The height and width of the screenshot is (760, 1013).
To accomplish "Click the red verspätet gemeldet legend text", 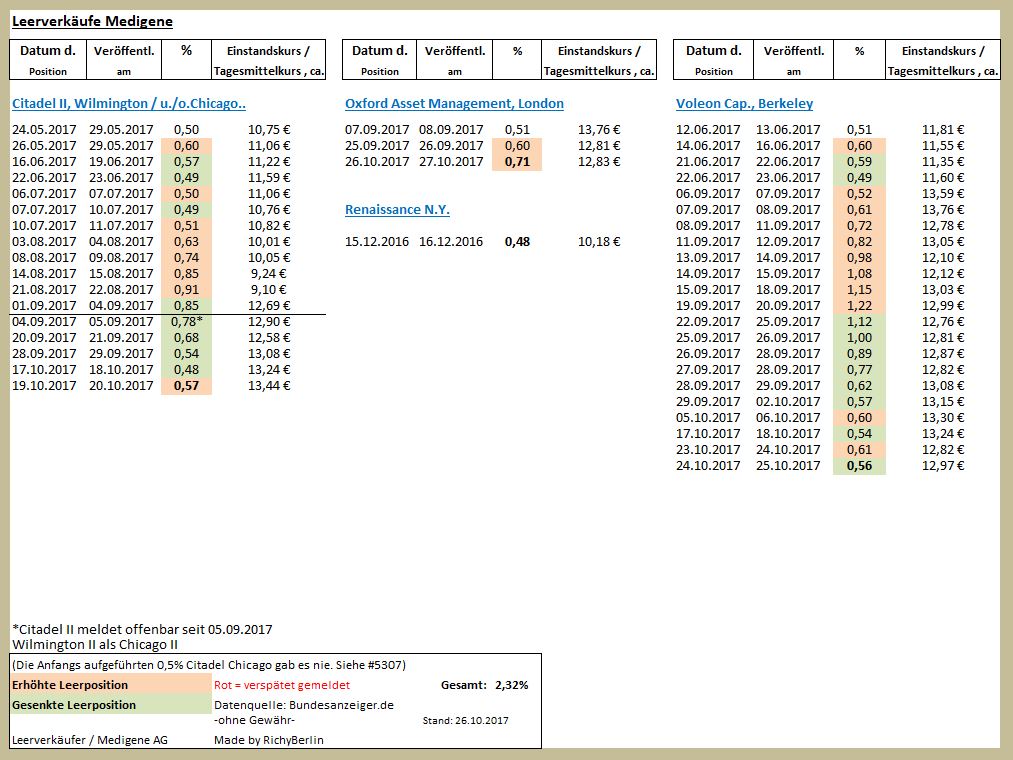I will [x=284, y=684].
